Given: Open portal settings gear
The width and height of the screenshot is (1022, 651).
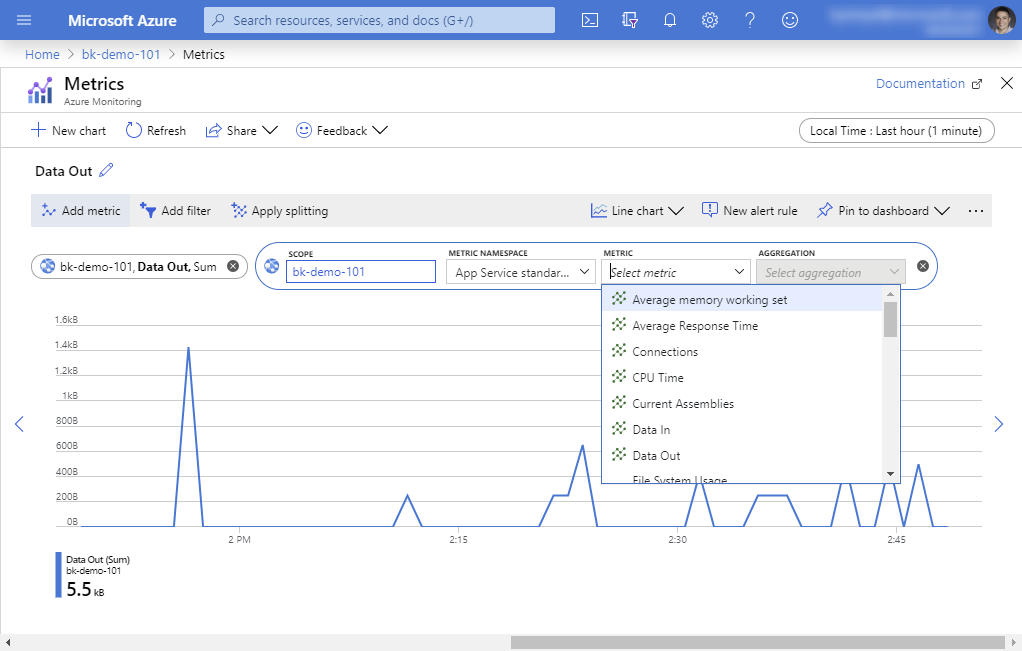Looking at the screenshot, I should point(710,20).
